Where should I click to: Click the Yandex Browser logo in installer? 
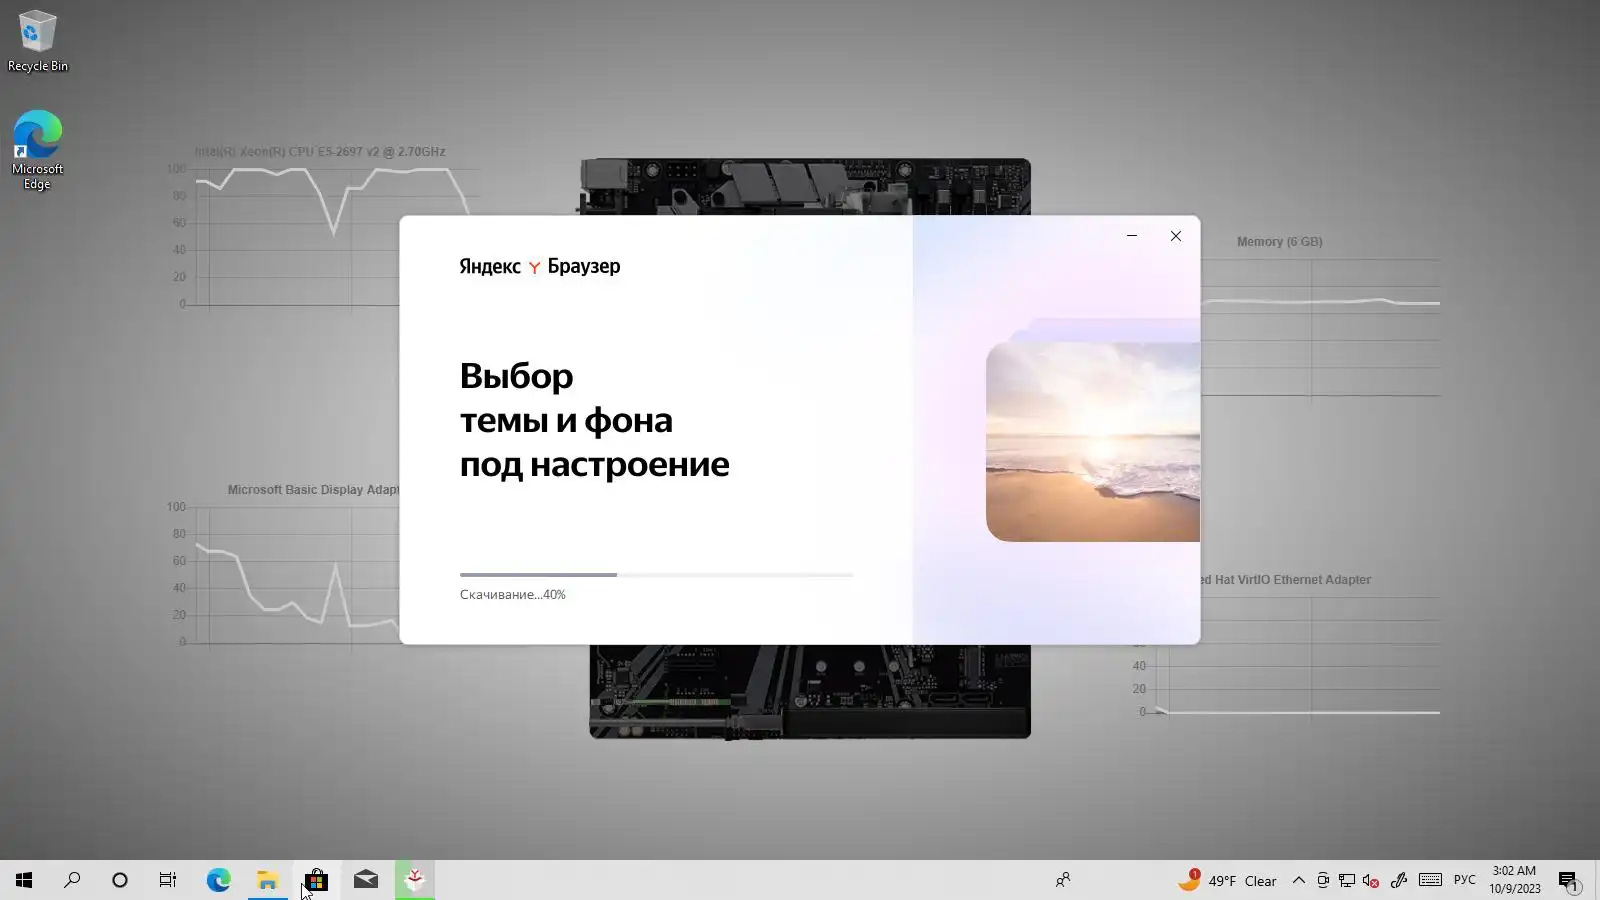(540, 266)
